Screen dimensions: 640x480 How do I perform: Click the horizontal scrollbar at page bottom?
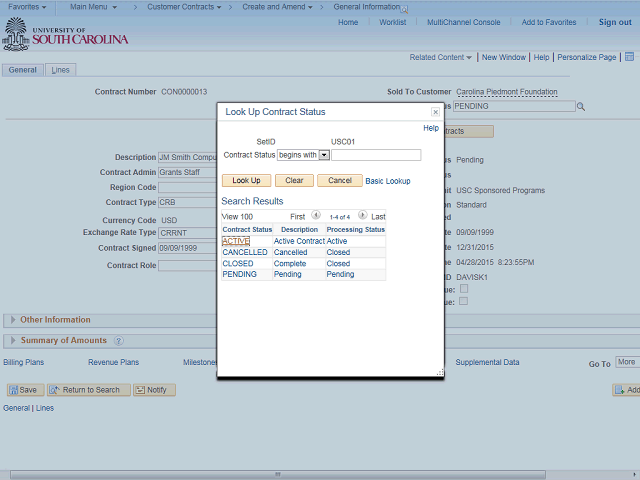tap(278, 474)
